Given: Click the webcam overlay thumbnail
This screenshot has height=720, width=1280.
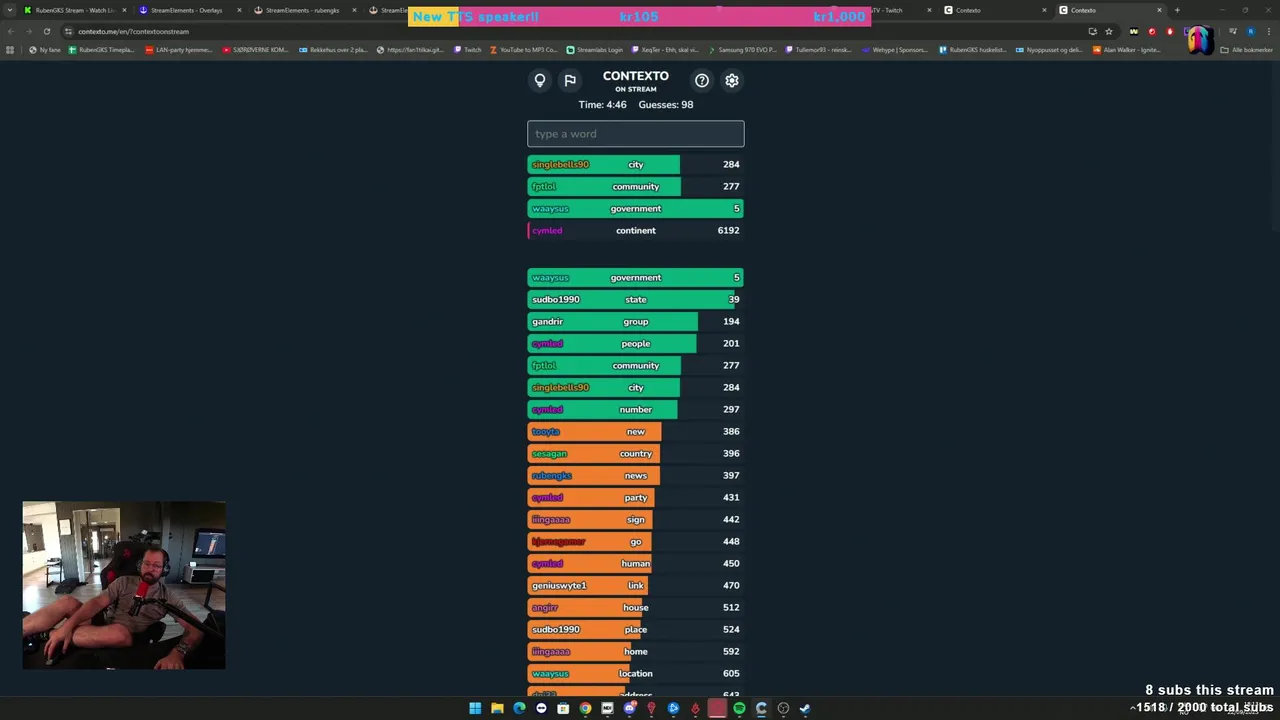Looking at the screenshot, I should pos(124,585).
